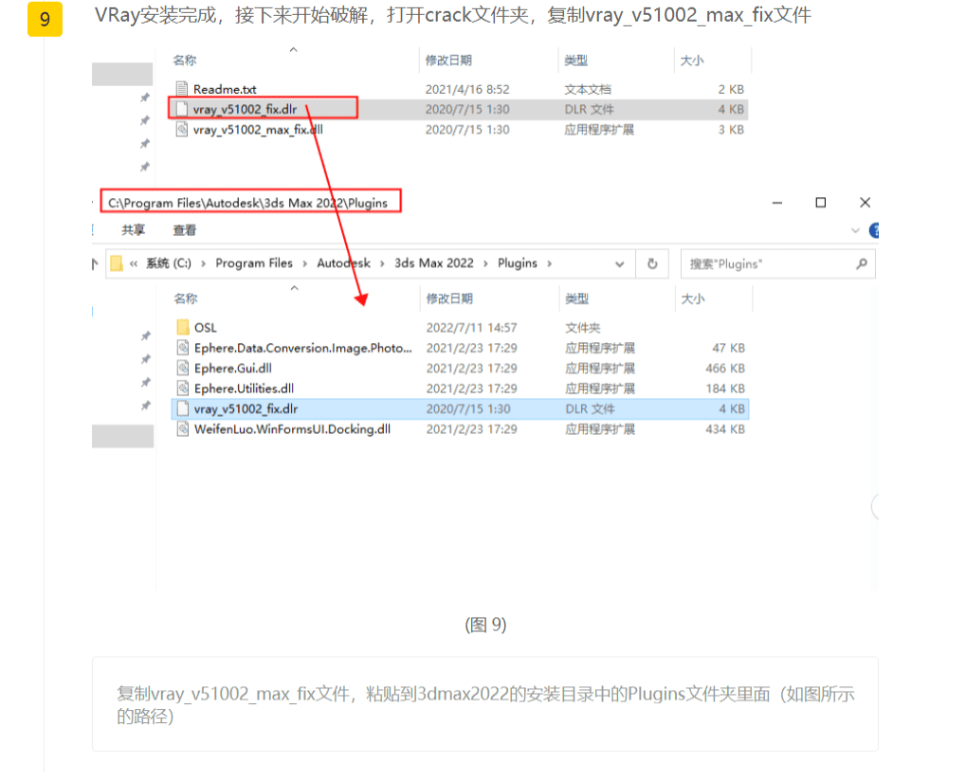The image size is (960, 772).
Task: Click the folder icon in address bar
Action: click(117, 264)
